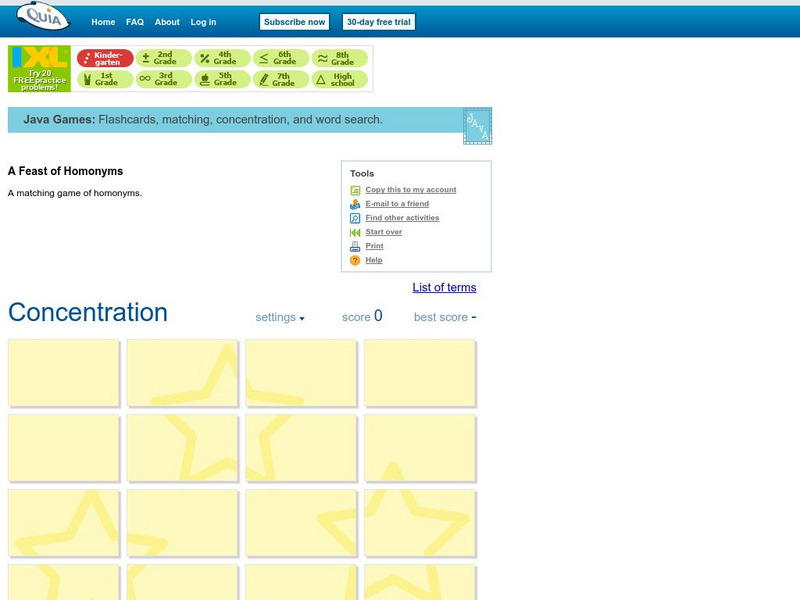The width and height of the screenshot is (800, 600).
Task: Open the About page
Action: coord(167,22)
